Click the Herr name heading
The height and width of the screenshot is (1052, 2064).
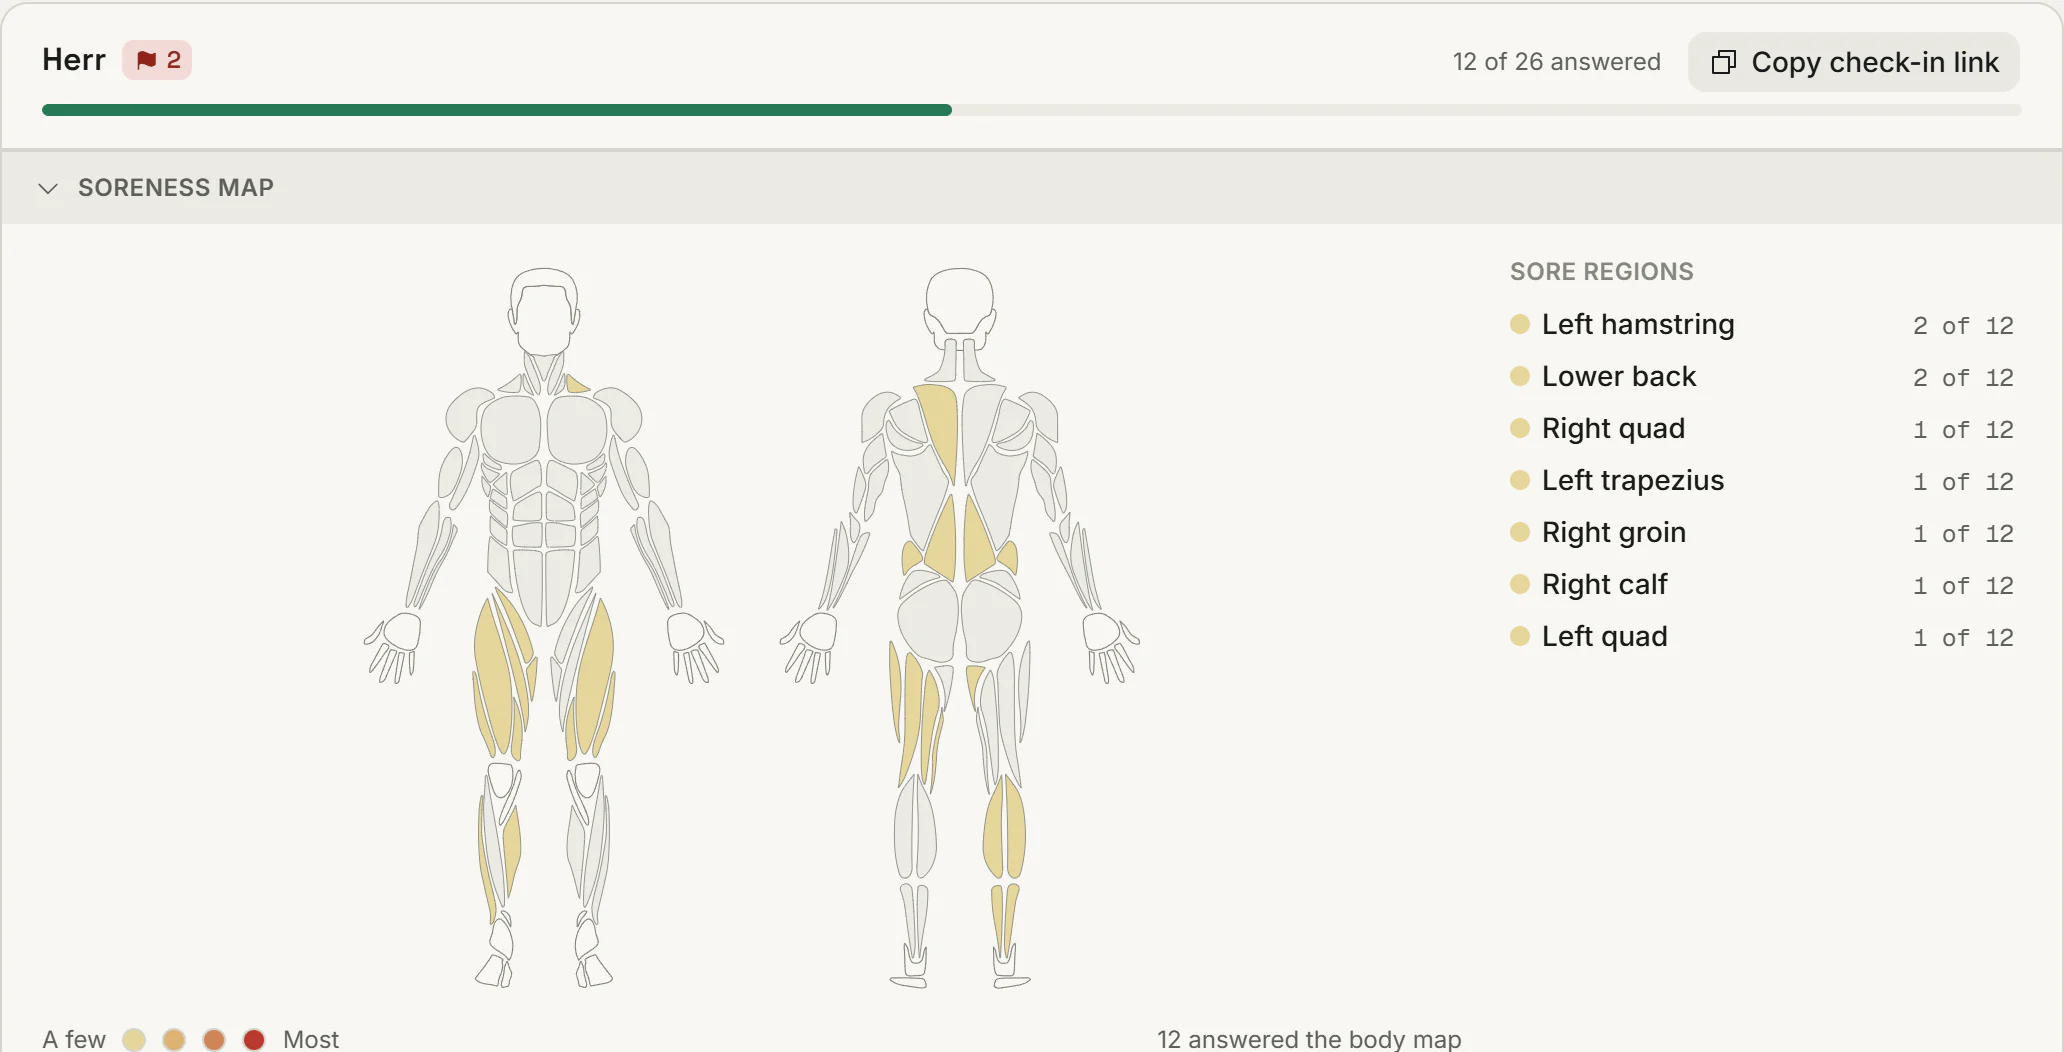74,60
